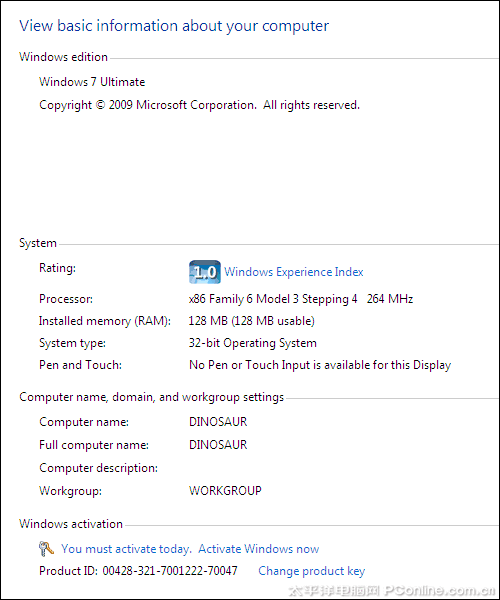Click the 'Computer description:' label

98,468
